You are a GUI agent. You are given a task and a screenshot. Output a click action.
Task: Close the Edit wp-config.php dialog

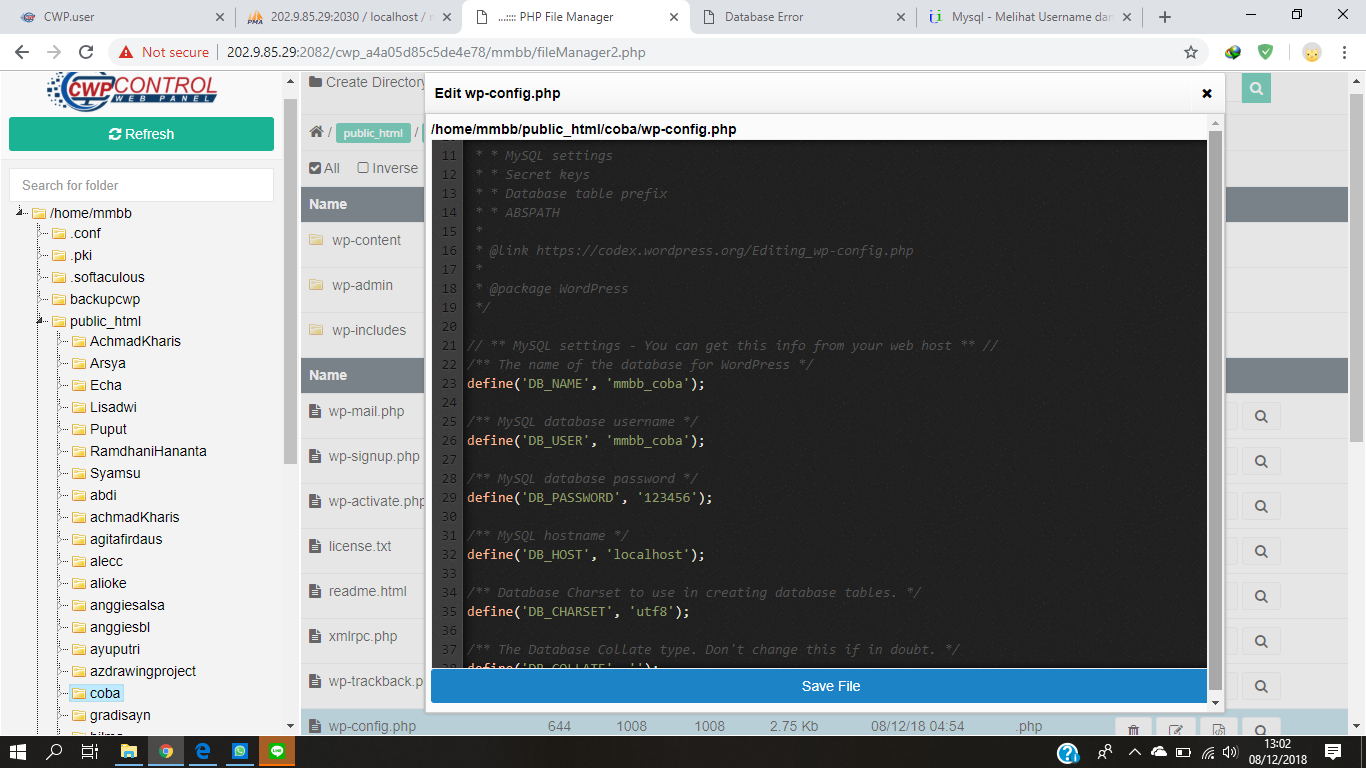[x=1207, y=93]
